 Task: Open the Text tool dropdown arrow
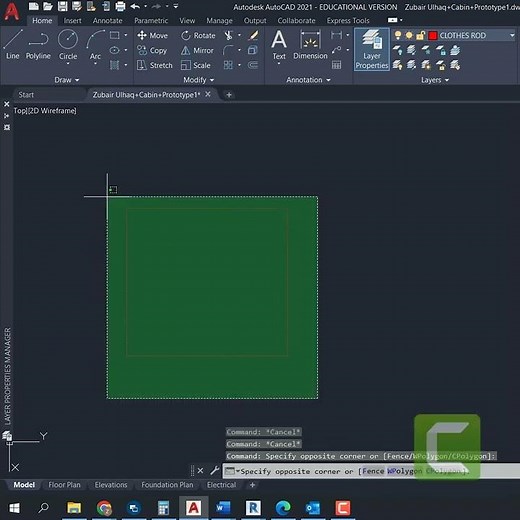click(279, 63)
